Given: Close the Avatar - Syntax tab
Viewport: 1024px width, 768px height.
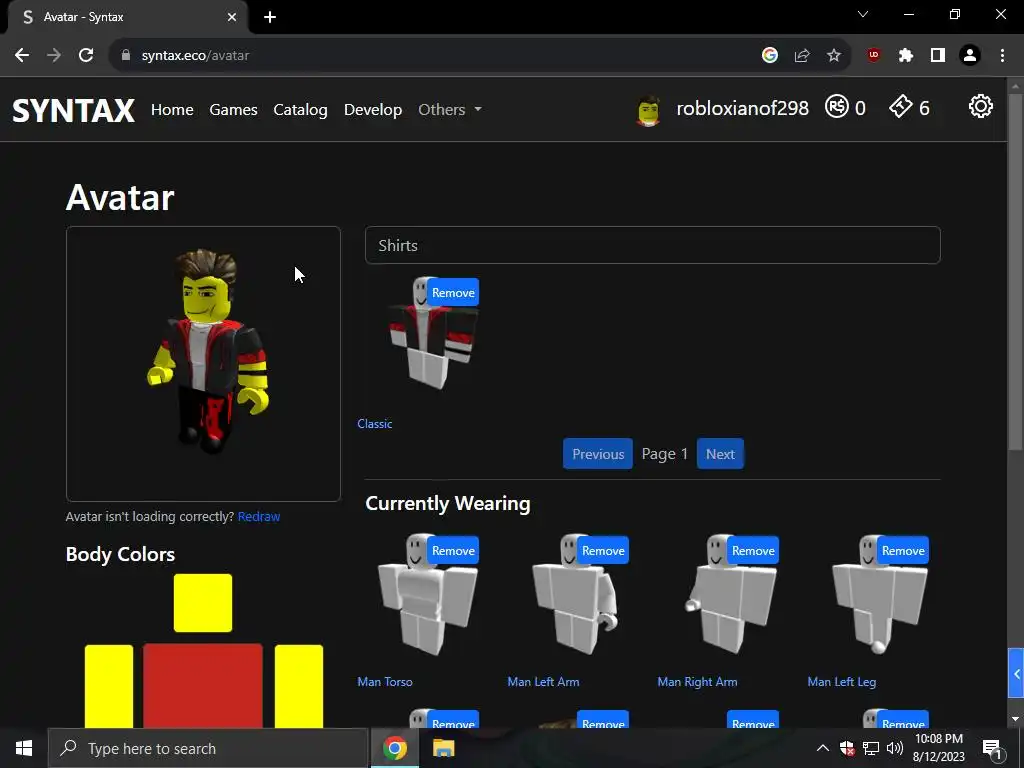Looking at the screenshot, I should [232, 17].
